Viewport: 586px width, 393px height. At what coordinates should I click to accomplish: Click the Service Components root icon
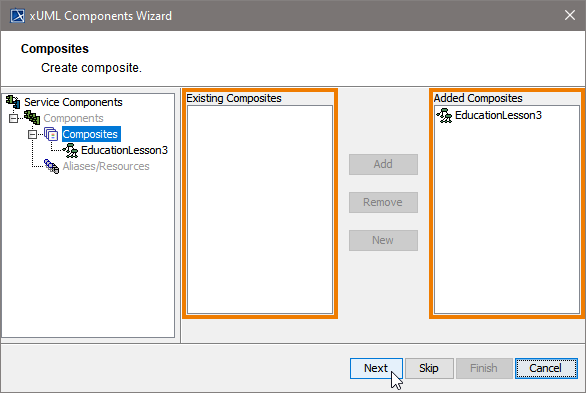(13, 102)
